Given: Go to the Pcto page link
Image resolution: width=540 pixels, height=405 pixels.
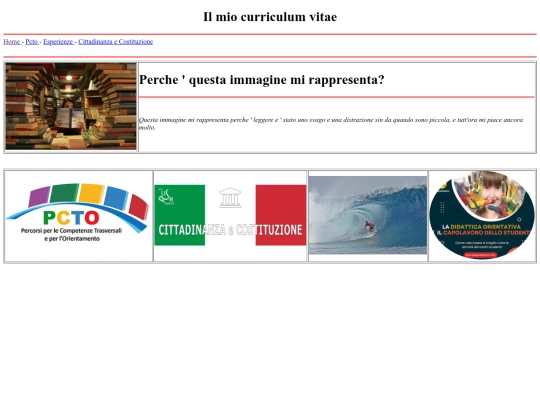Looking at the screenshot, I should click(32, 42).
